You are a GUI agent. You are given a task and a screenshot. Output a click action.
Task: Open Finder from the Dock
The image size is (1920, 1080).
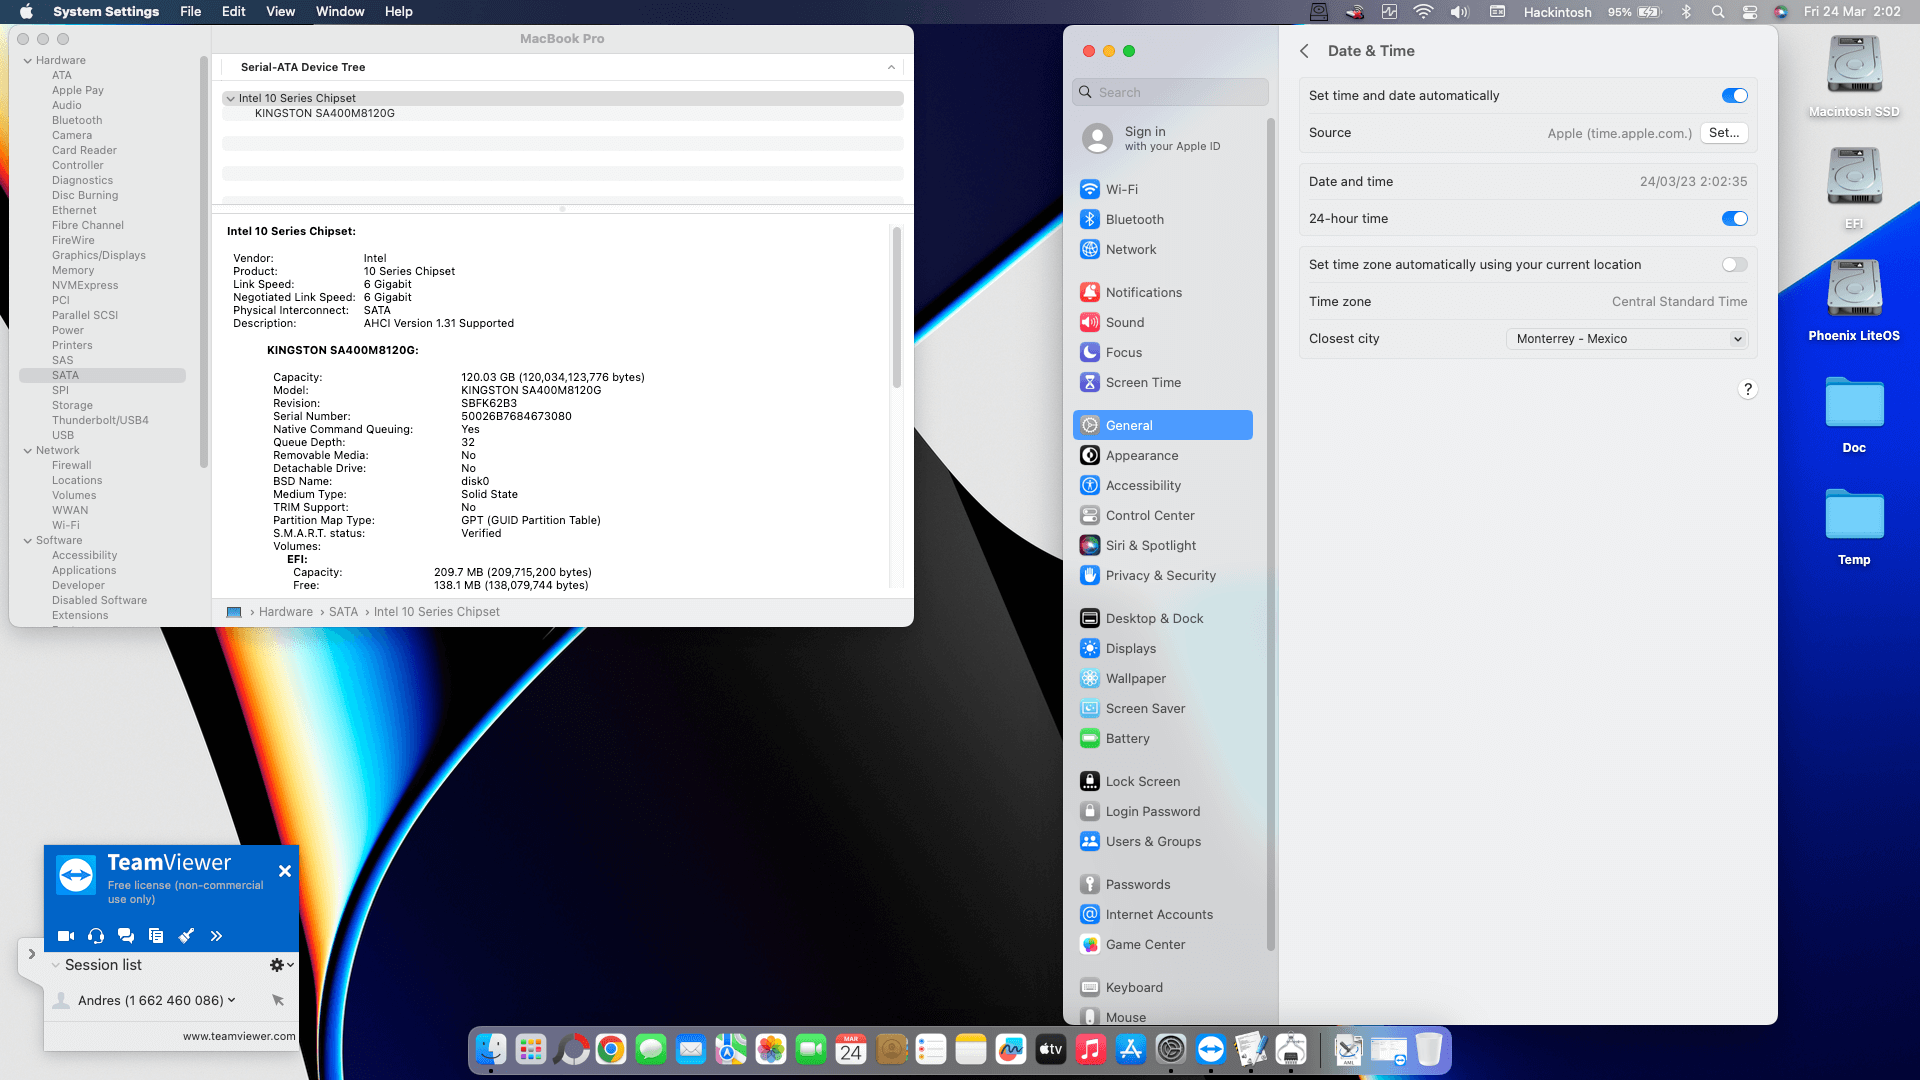491,1049
